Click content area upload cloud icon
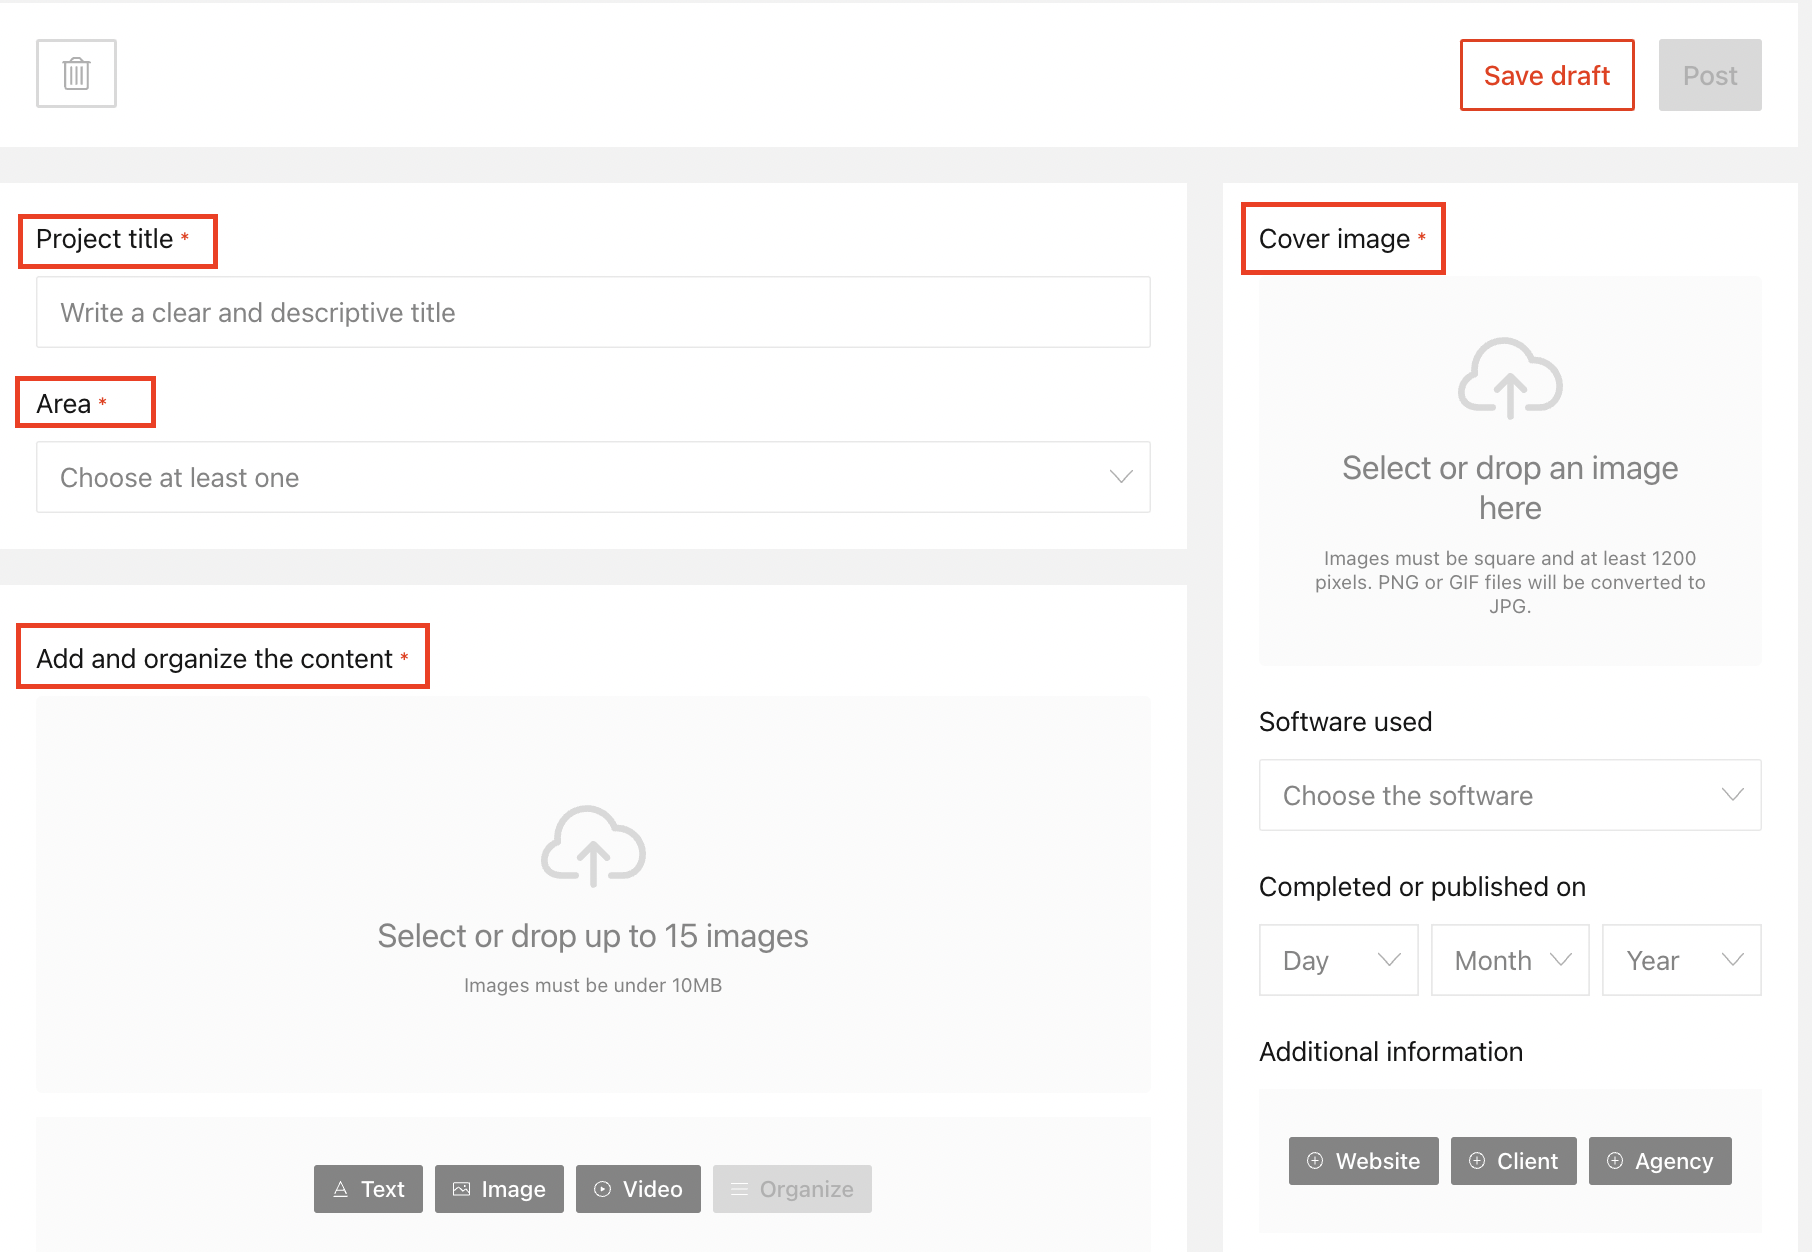Viewport: 1812px width, 1252px height. click(x=593, y=846)
